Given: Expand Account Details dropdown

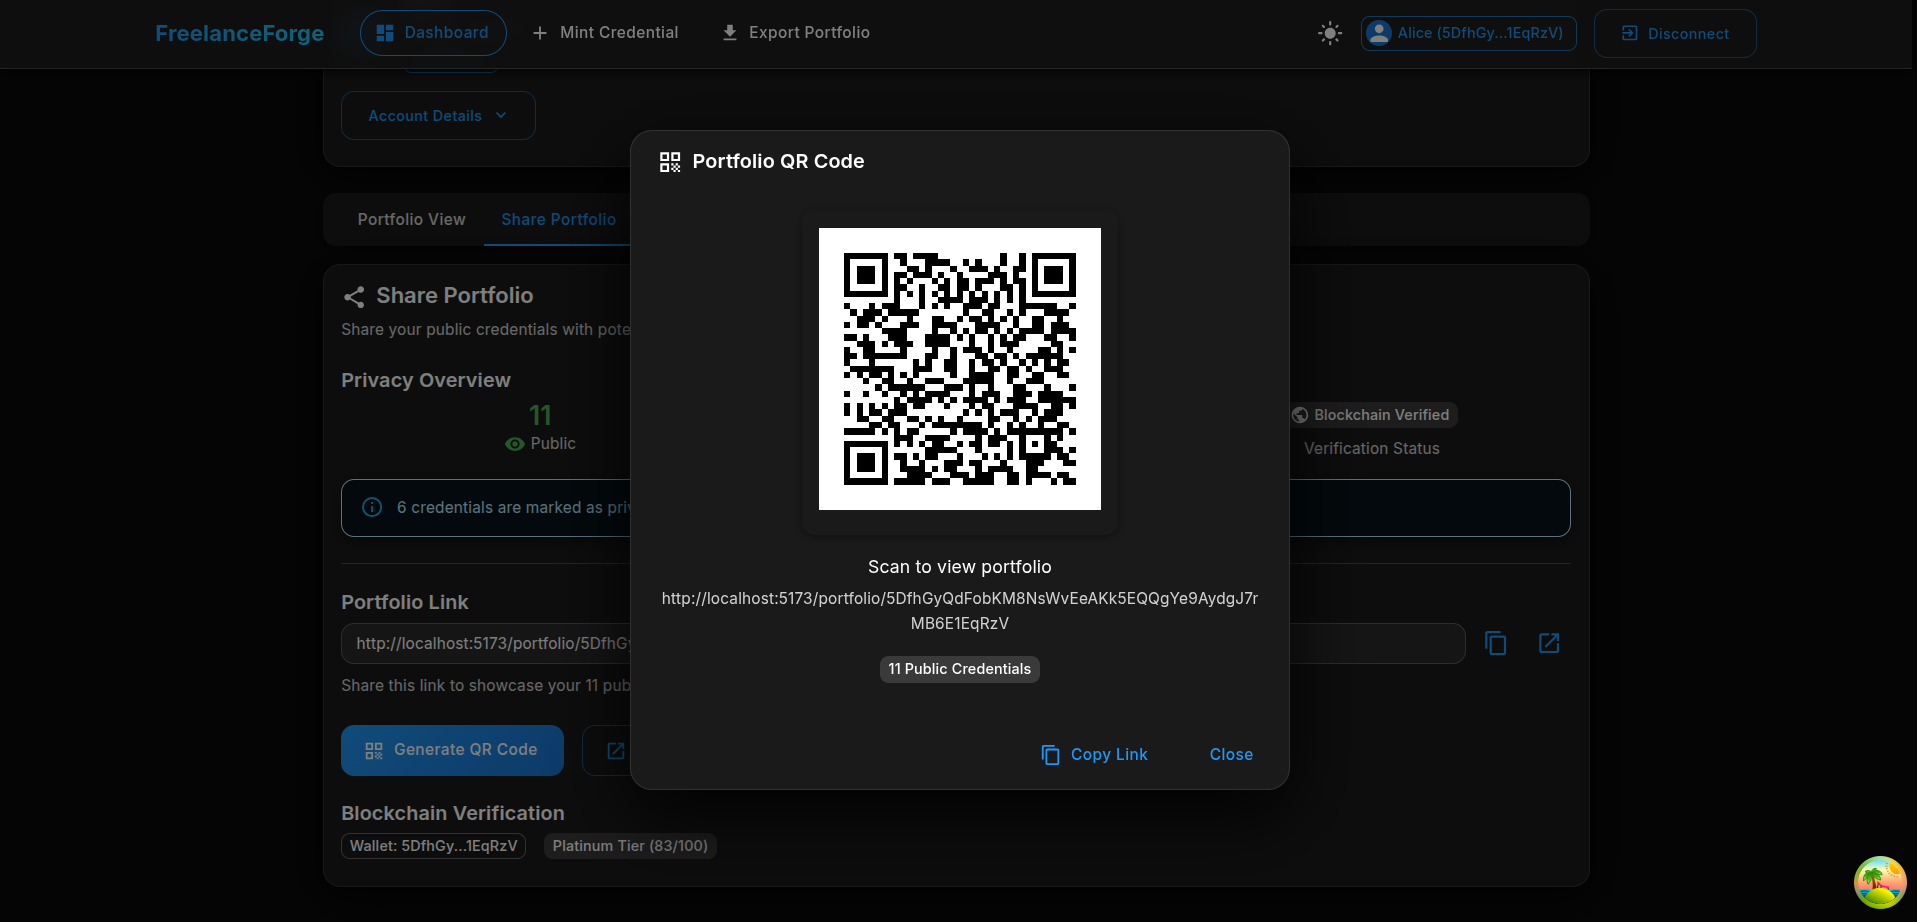Looking at the screenshot, I should pos(438,116).
